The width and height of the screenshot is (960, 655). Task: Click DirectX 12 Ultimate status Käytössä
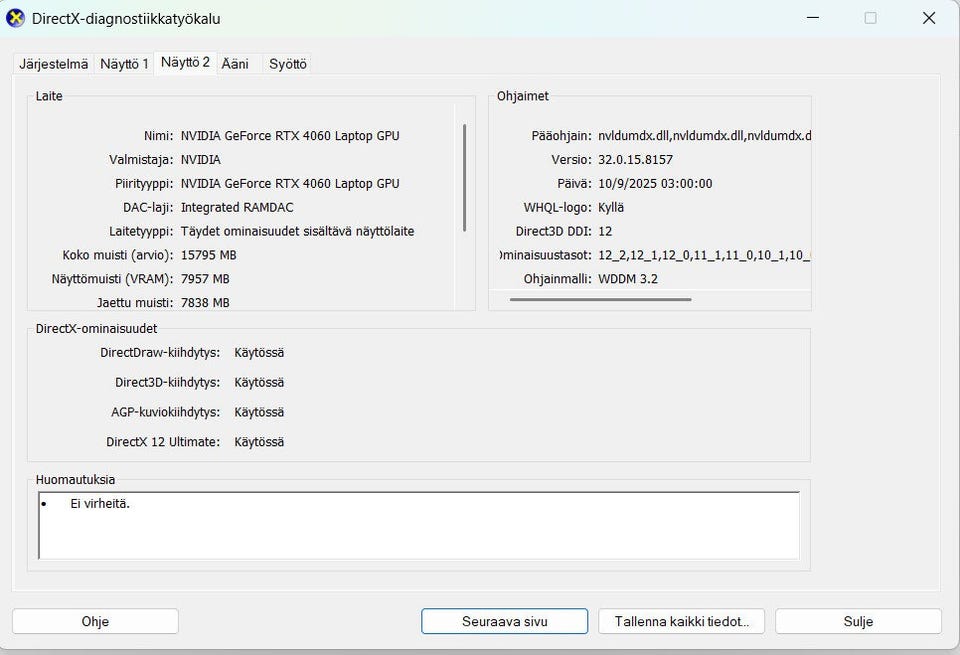259,442
